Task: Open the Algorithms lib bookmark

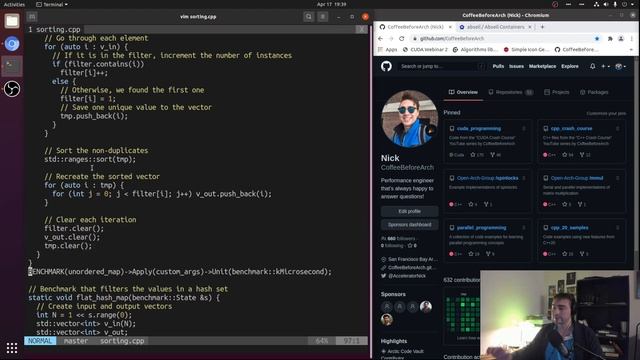Action: (x=475, y=49)
